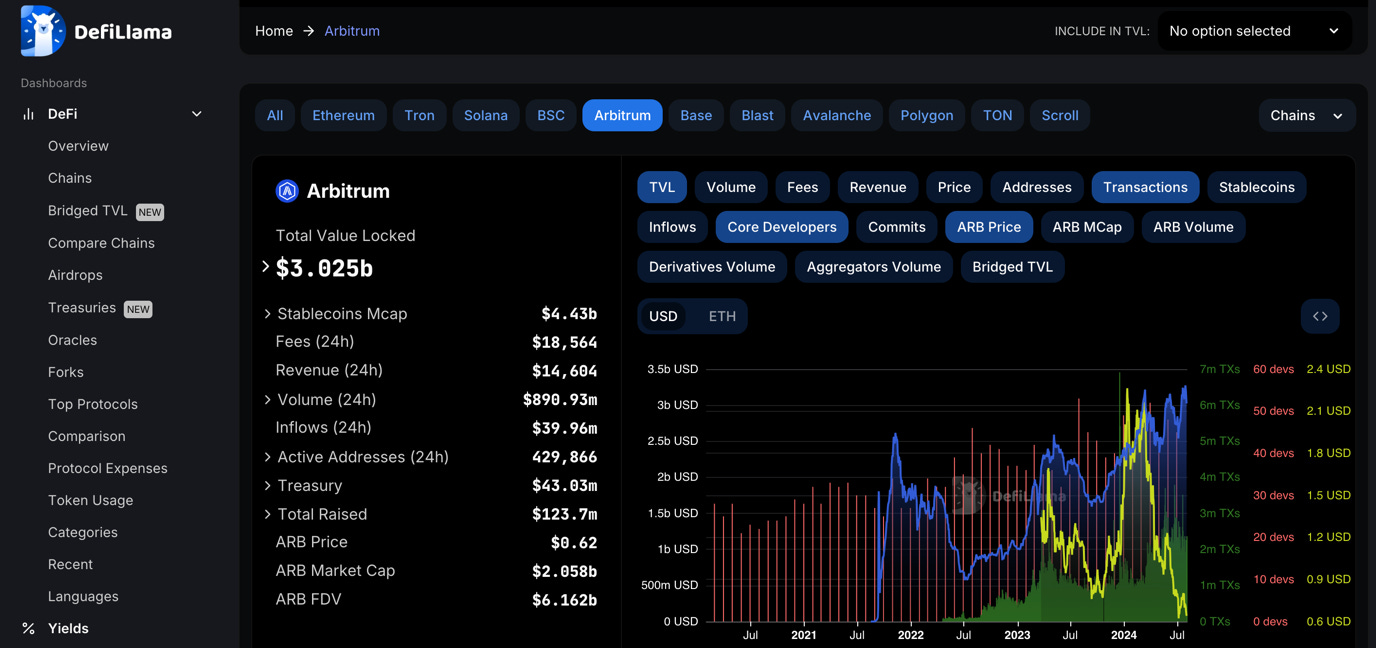Click the DeFi bar-chart sidebar icon
The height and width of the screenshot is (648, 1376).
(x=28, y=114)
